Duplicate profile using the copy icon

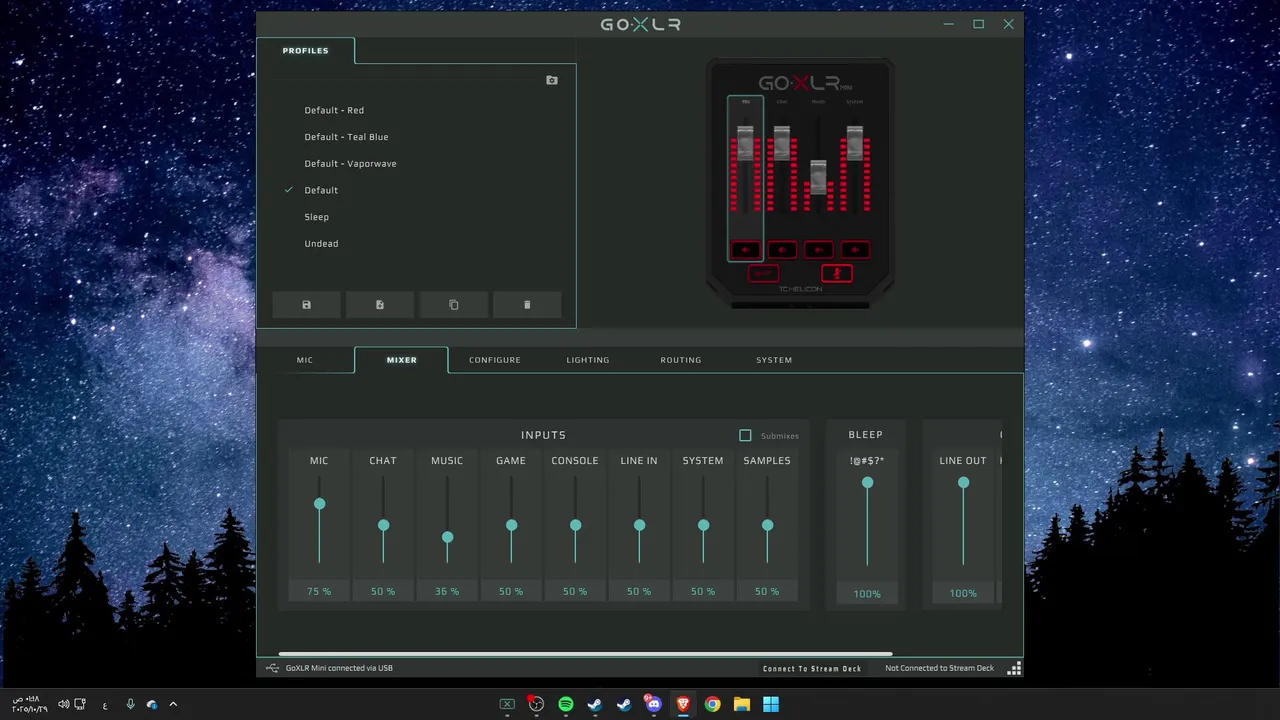pyautogui.click(x=454, y=305)
